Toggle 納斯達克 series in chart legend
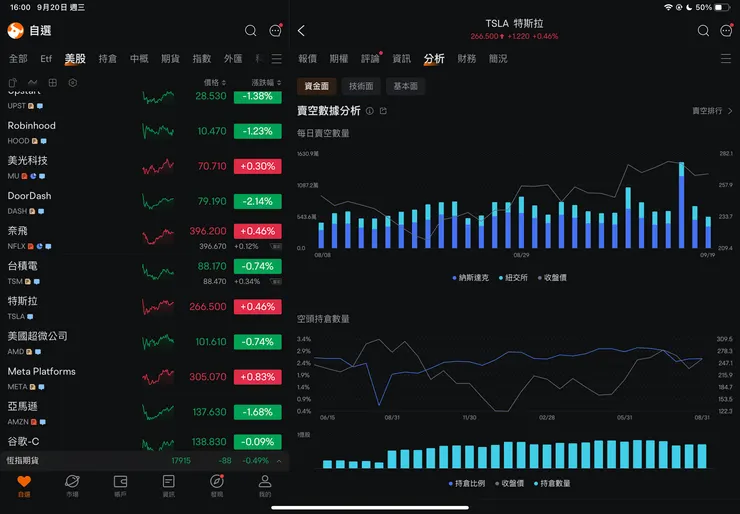The width and height of the screenshot is (740, 514). click(470, 278)
